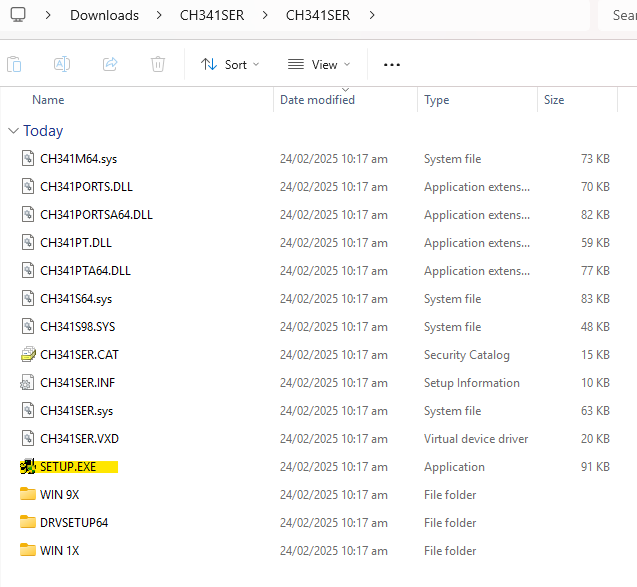Expand chevron after Downloads breadcrumb
The width and height of the screenshot is (637, 587).
[159, 15]
